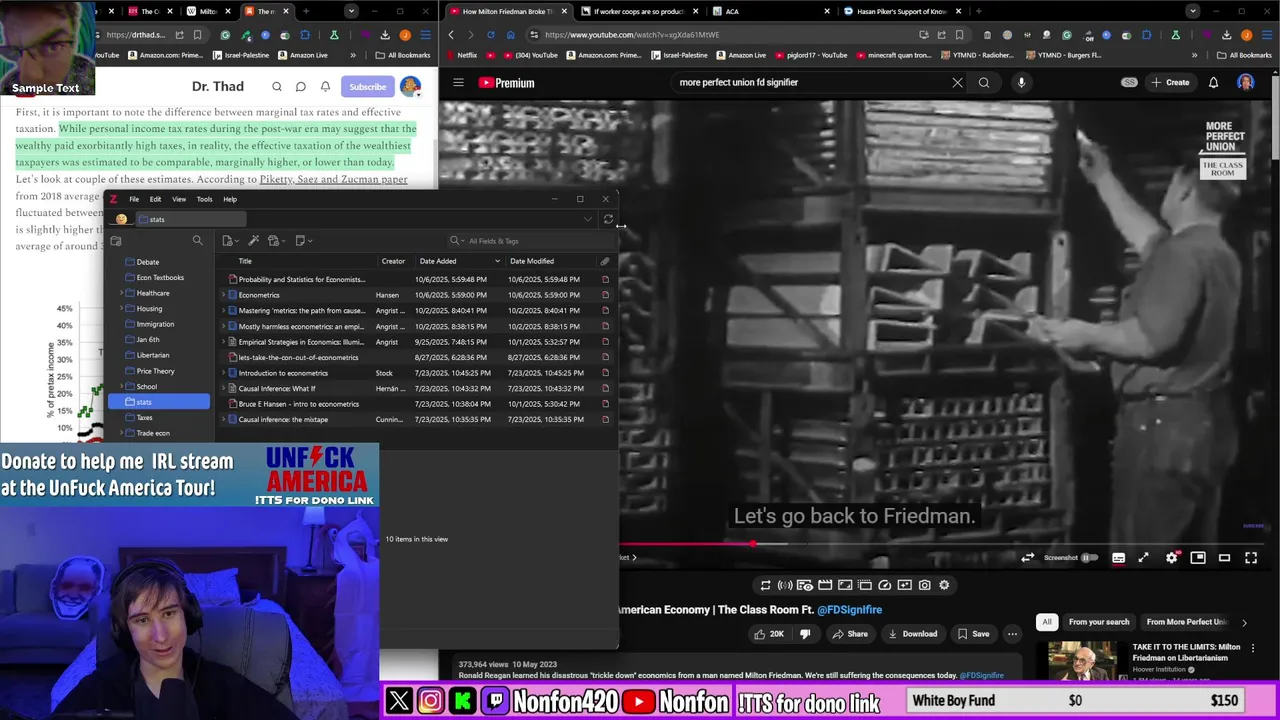This screenshot has height=720, width=1280.
Task: Open Zotero File menu
Action: pyautogui.click(x=134, y=199)
